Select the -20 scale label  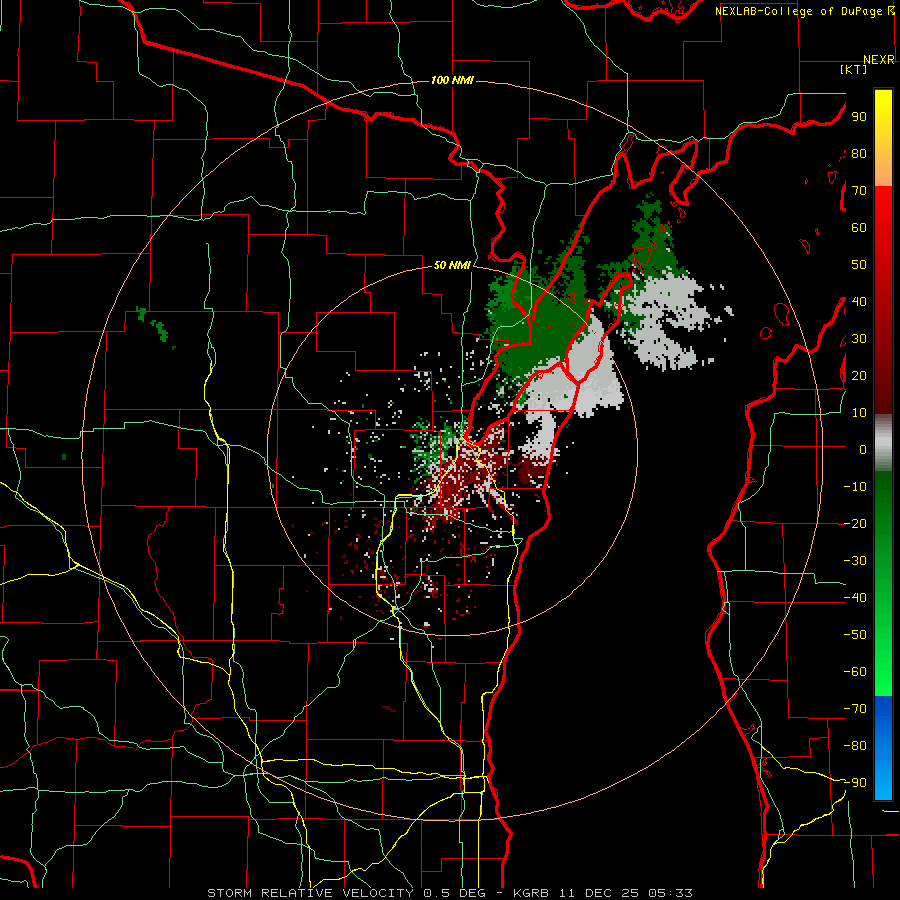855,524
